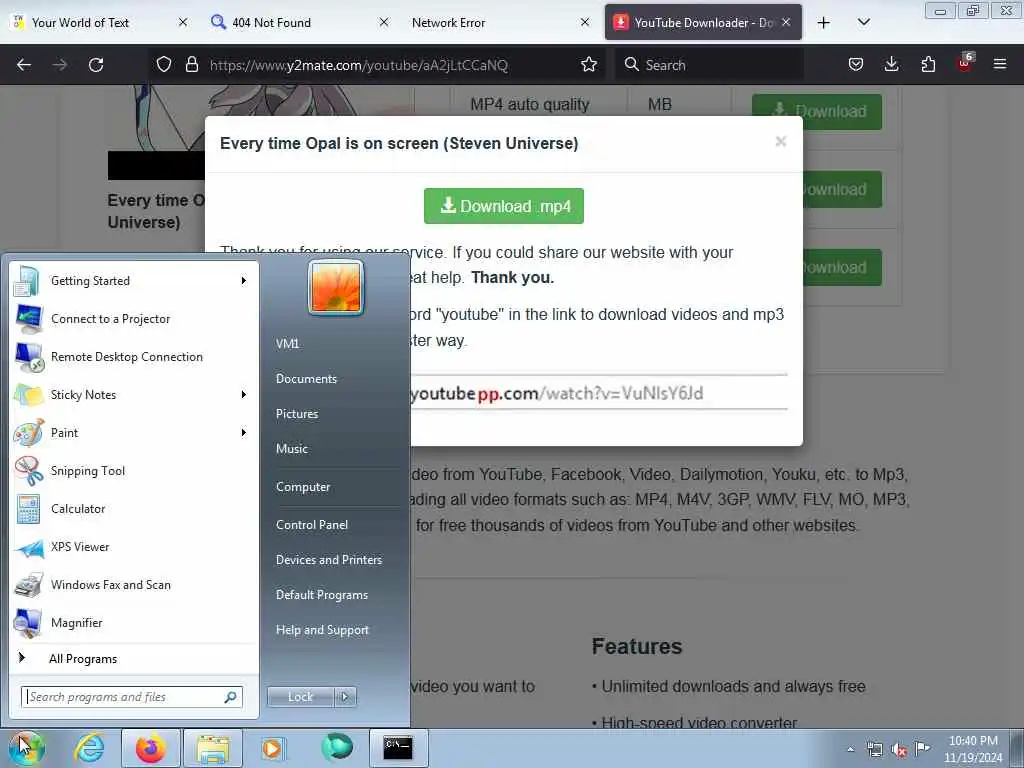
Task: Click the muted volume tray icon
Action: point(899,749)
